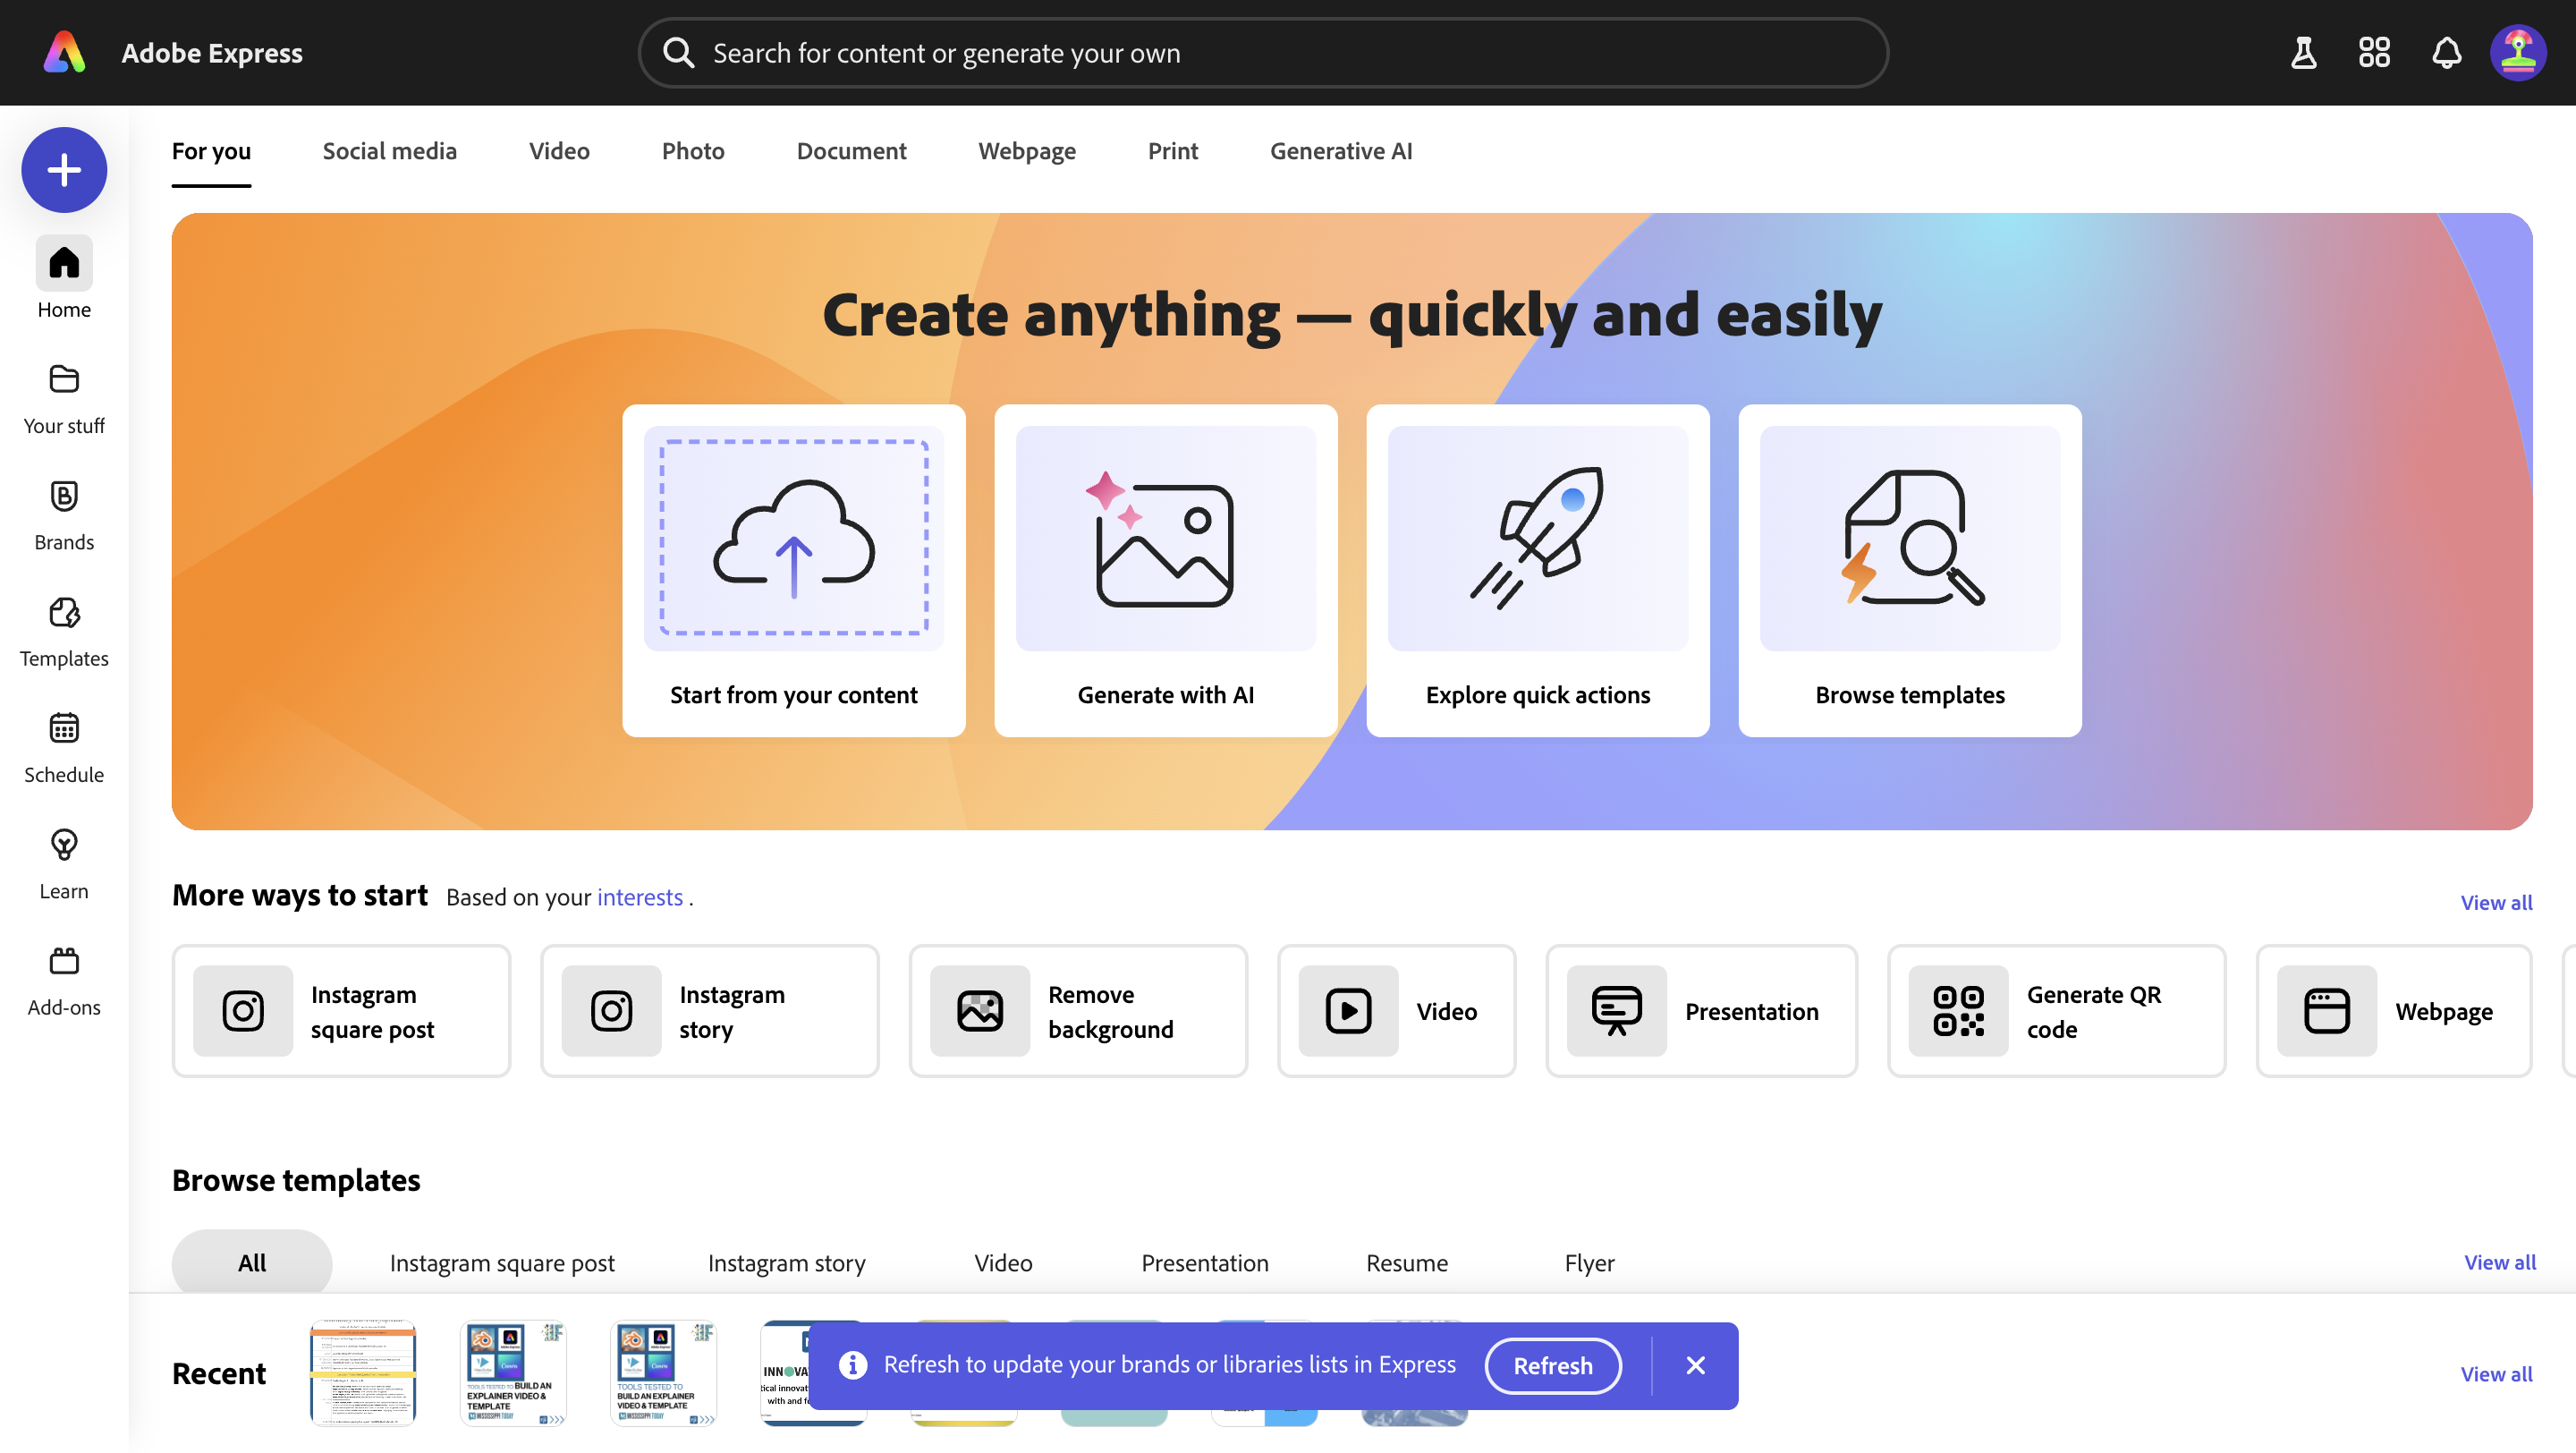The image size is (2576, 1453).
Task: Open Your stuff in sidebar
Action: coord(64,398)
